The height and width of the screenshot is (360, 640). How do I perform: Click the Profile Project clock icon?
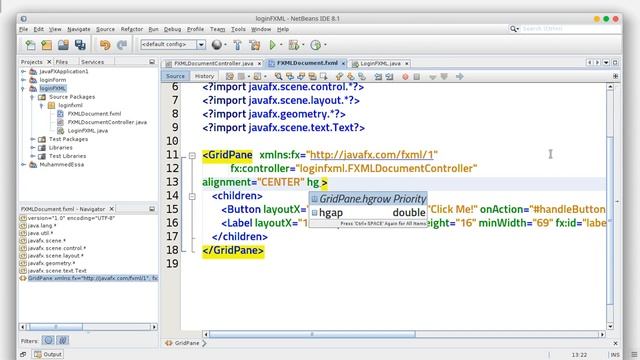pos(316,44)
